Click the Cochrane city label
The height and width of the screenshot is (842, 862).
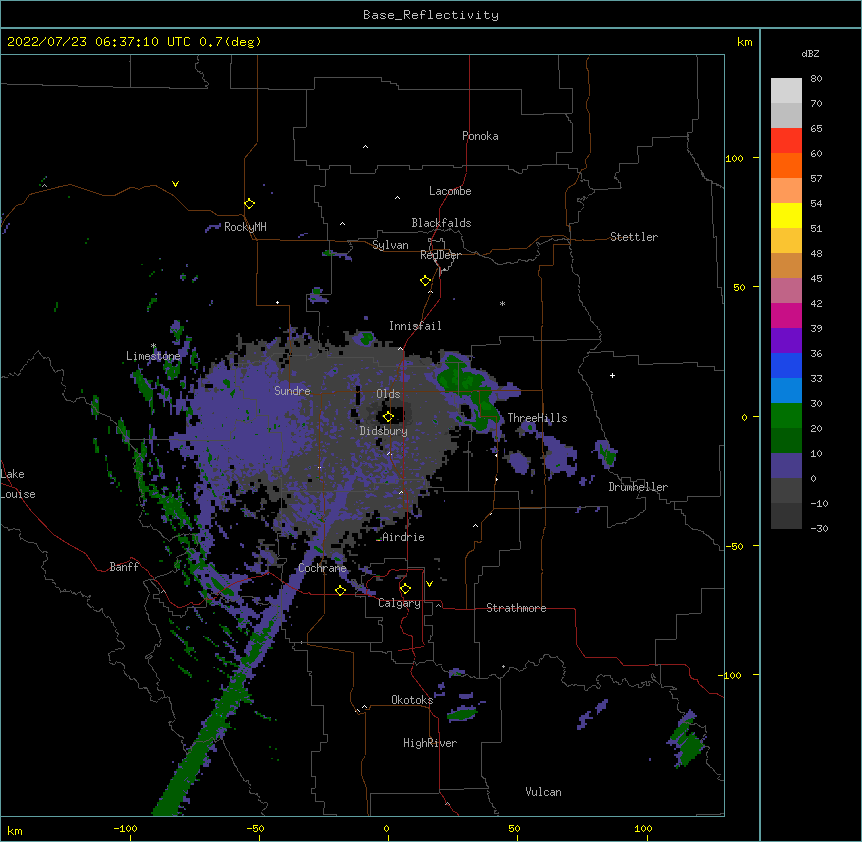pyautogui.click(x=323, y=568)
